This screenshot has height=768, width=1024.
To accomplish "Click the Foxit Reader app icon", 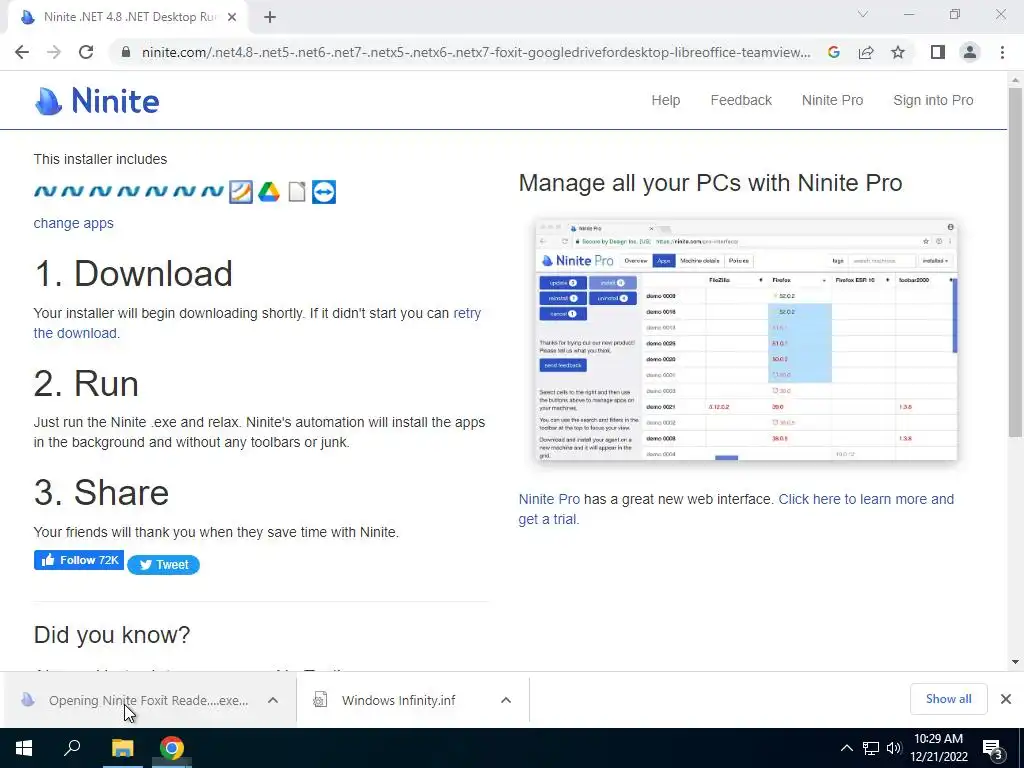I will pyautogui.click(x=241, y=192).
